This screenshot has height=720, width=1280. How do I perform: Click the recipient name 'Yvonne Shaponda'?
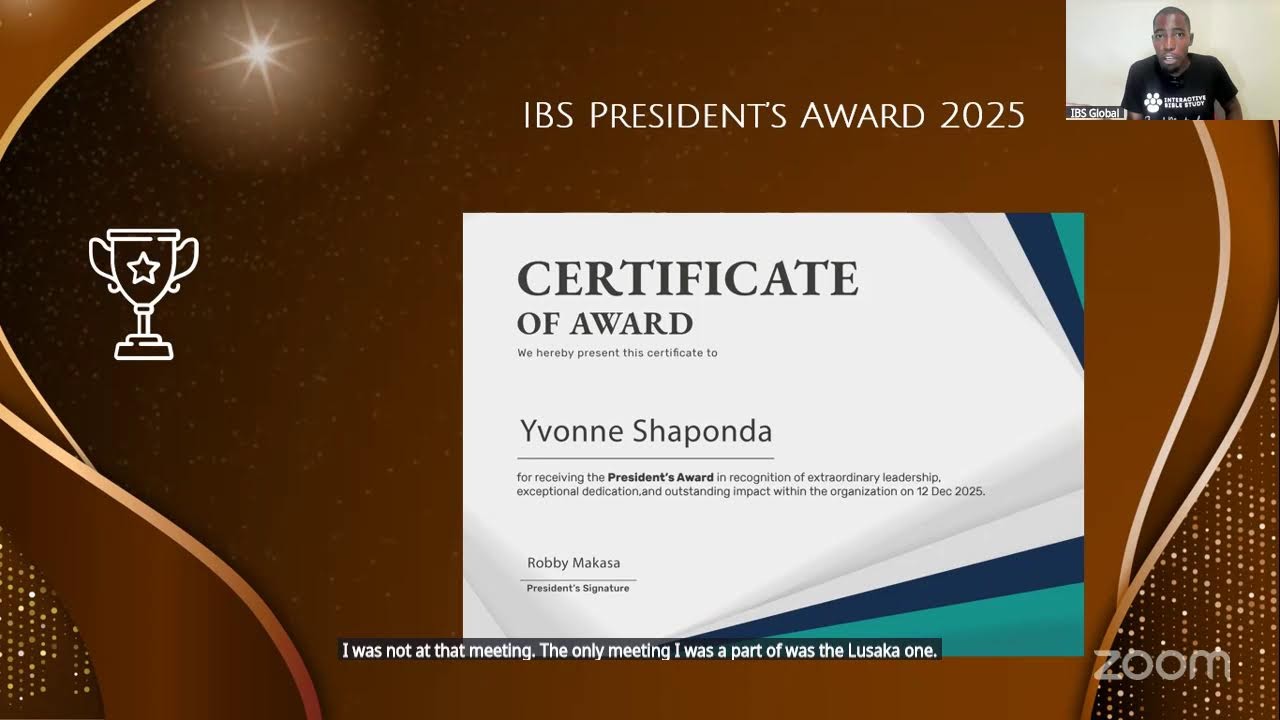(646, 432)
